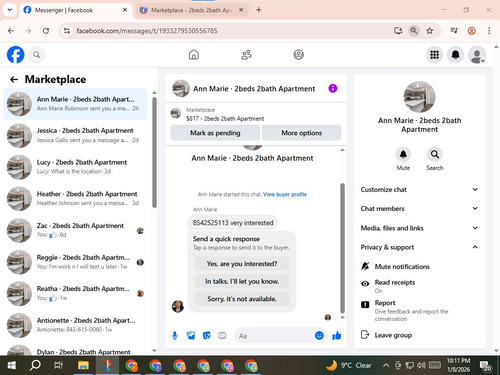Attach a file with the photo icon
This screenshot has height=375, width=500.
pyautogui.click(x=191, y=336)
